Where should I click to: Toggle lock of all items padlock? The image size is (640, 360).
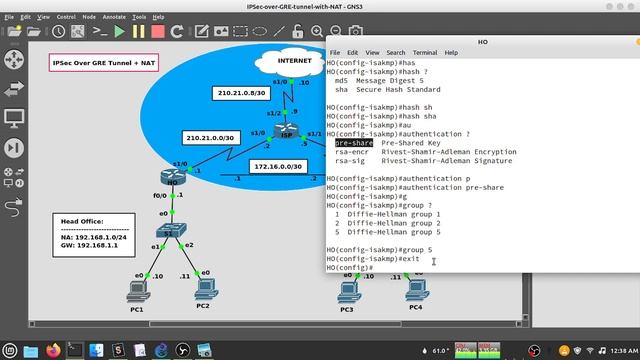(x=298, y=31)
